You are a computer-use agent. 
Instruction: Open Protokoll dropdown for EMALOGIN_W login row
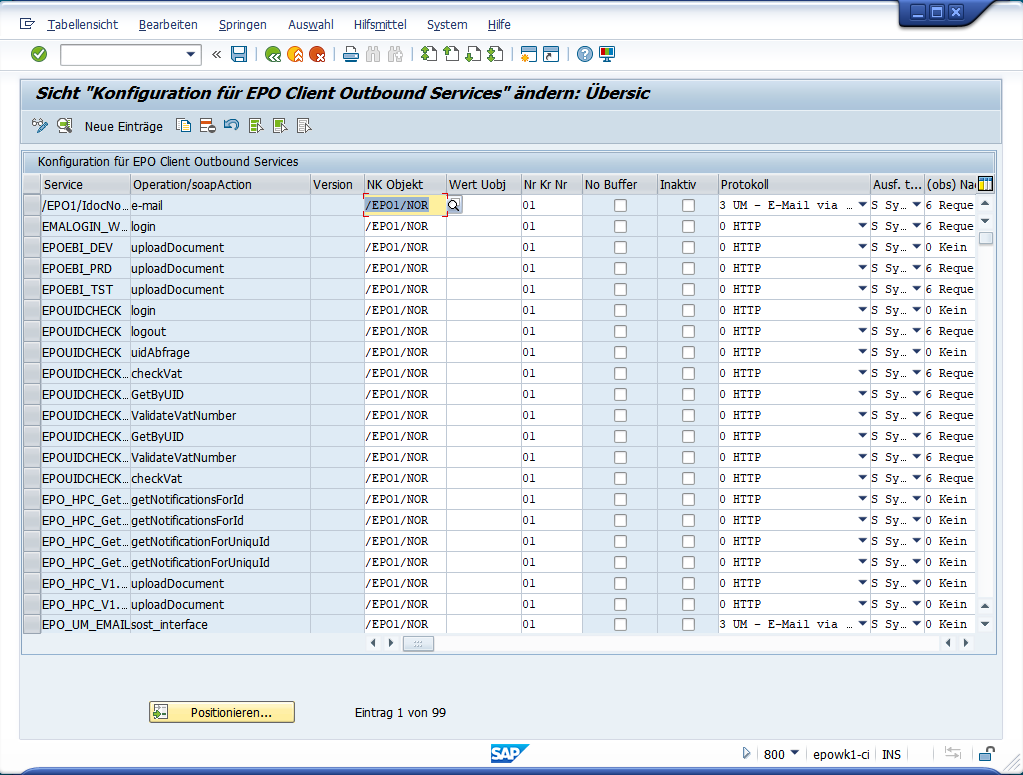pos(863,226)
